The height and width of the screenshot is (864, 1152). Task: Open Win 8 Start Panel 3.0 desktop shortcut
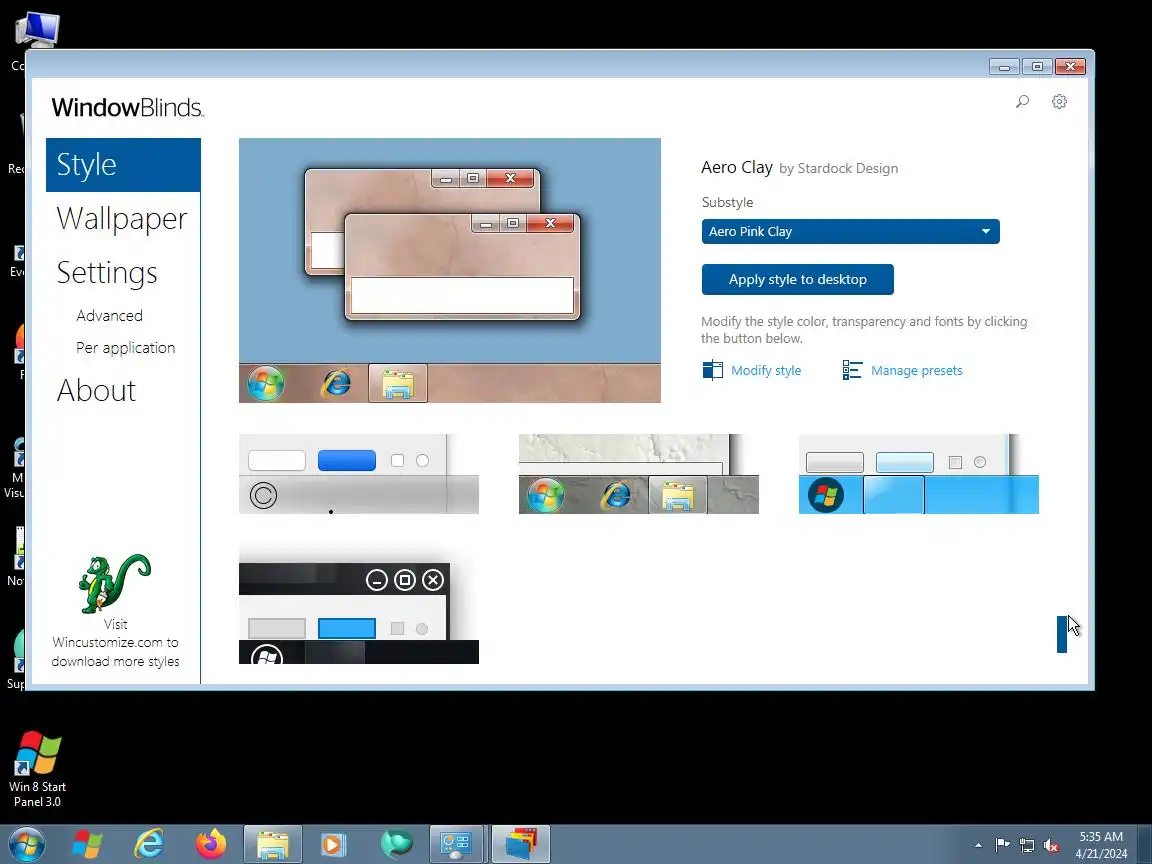click(x=37, y=768)
